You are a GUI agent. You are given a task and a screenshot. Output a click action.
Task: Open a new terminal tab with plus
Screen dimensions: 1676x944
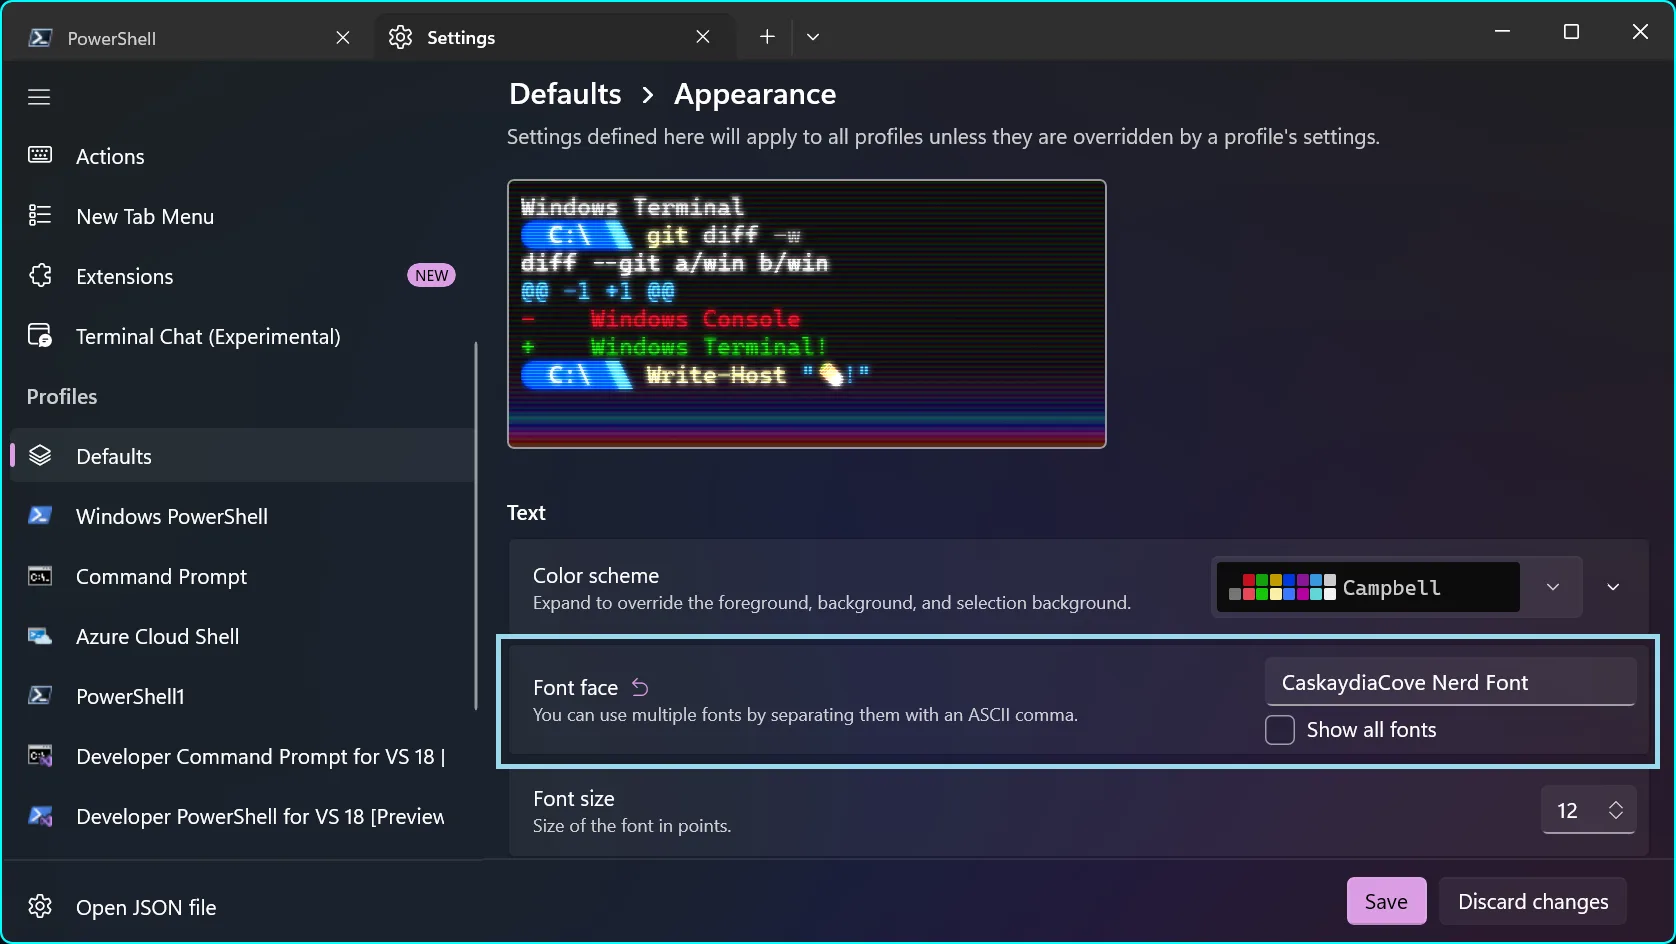(x=766, y=36)
